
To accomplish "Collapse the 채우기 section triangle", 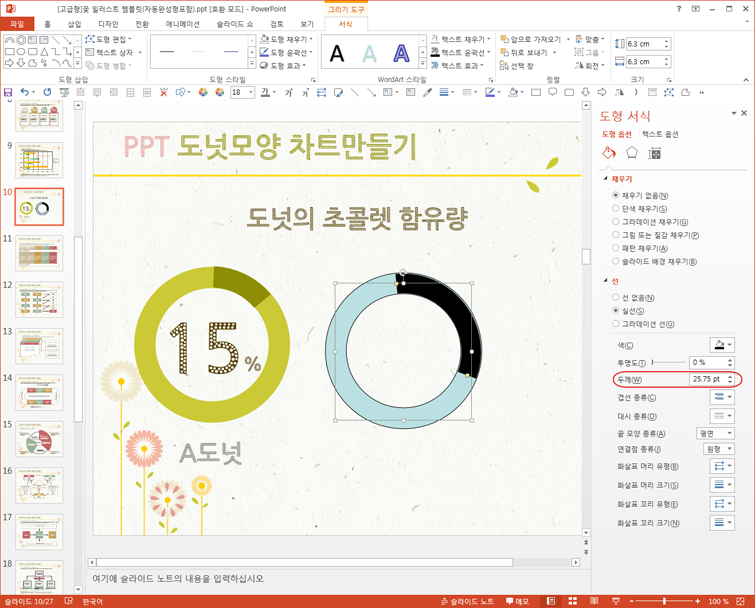I will (605, 179).
